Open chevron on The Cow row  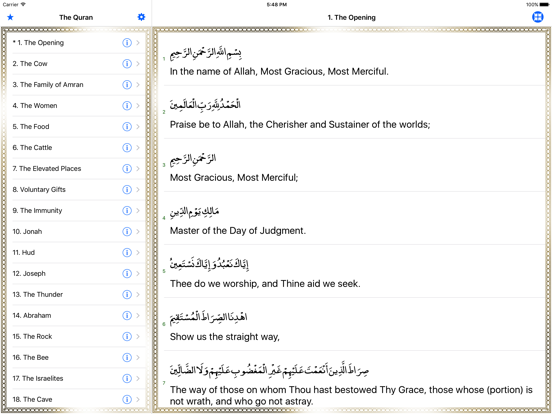click(138, 64)
